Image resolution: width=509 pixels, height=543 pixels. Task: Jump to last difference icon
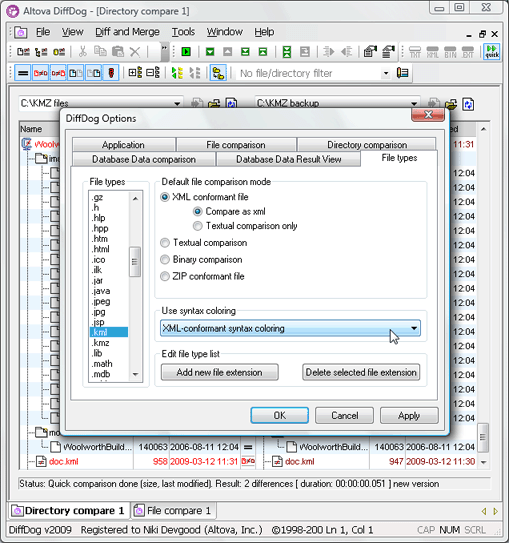coord(245,52)
